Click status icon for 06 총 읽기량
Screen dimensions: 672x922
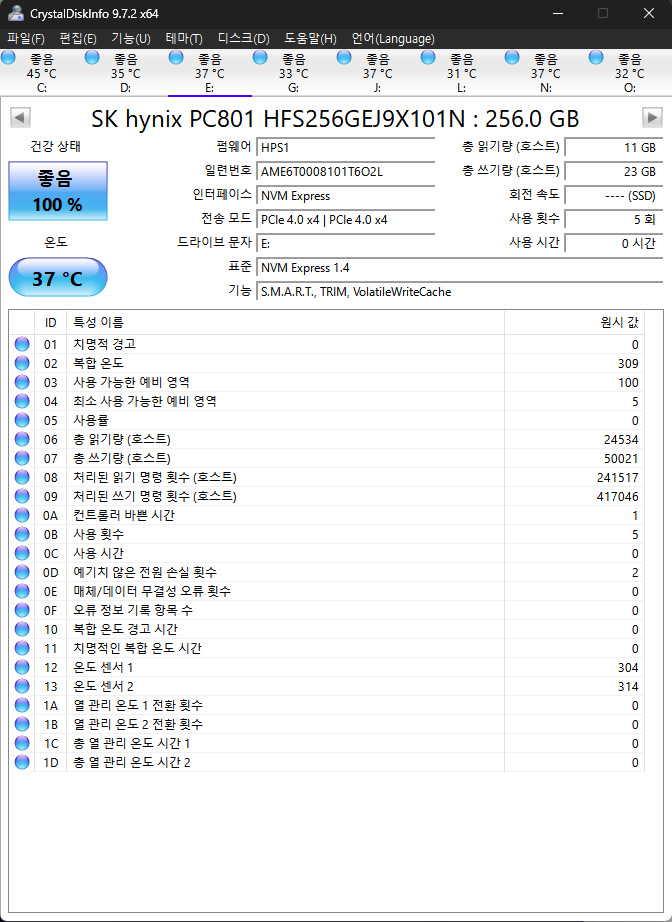22,439
